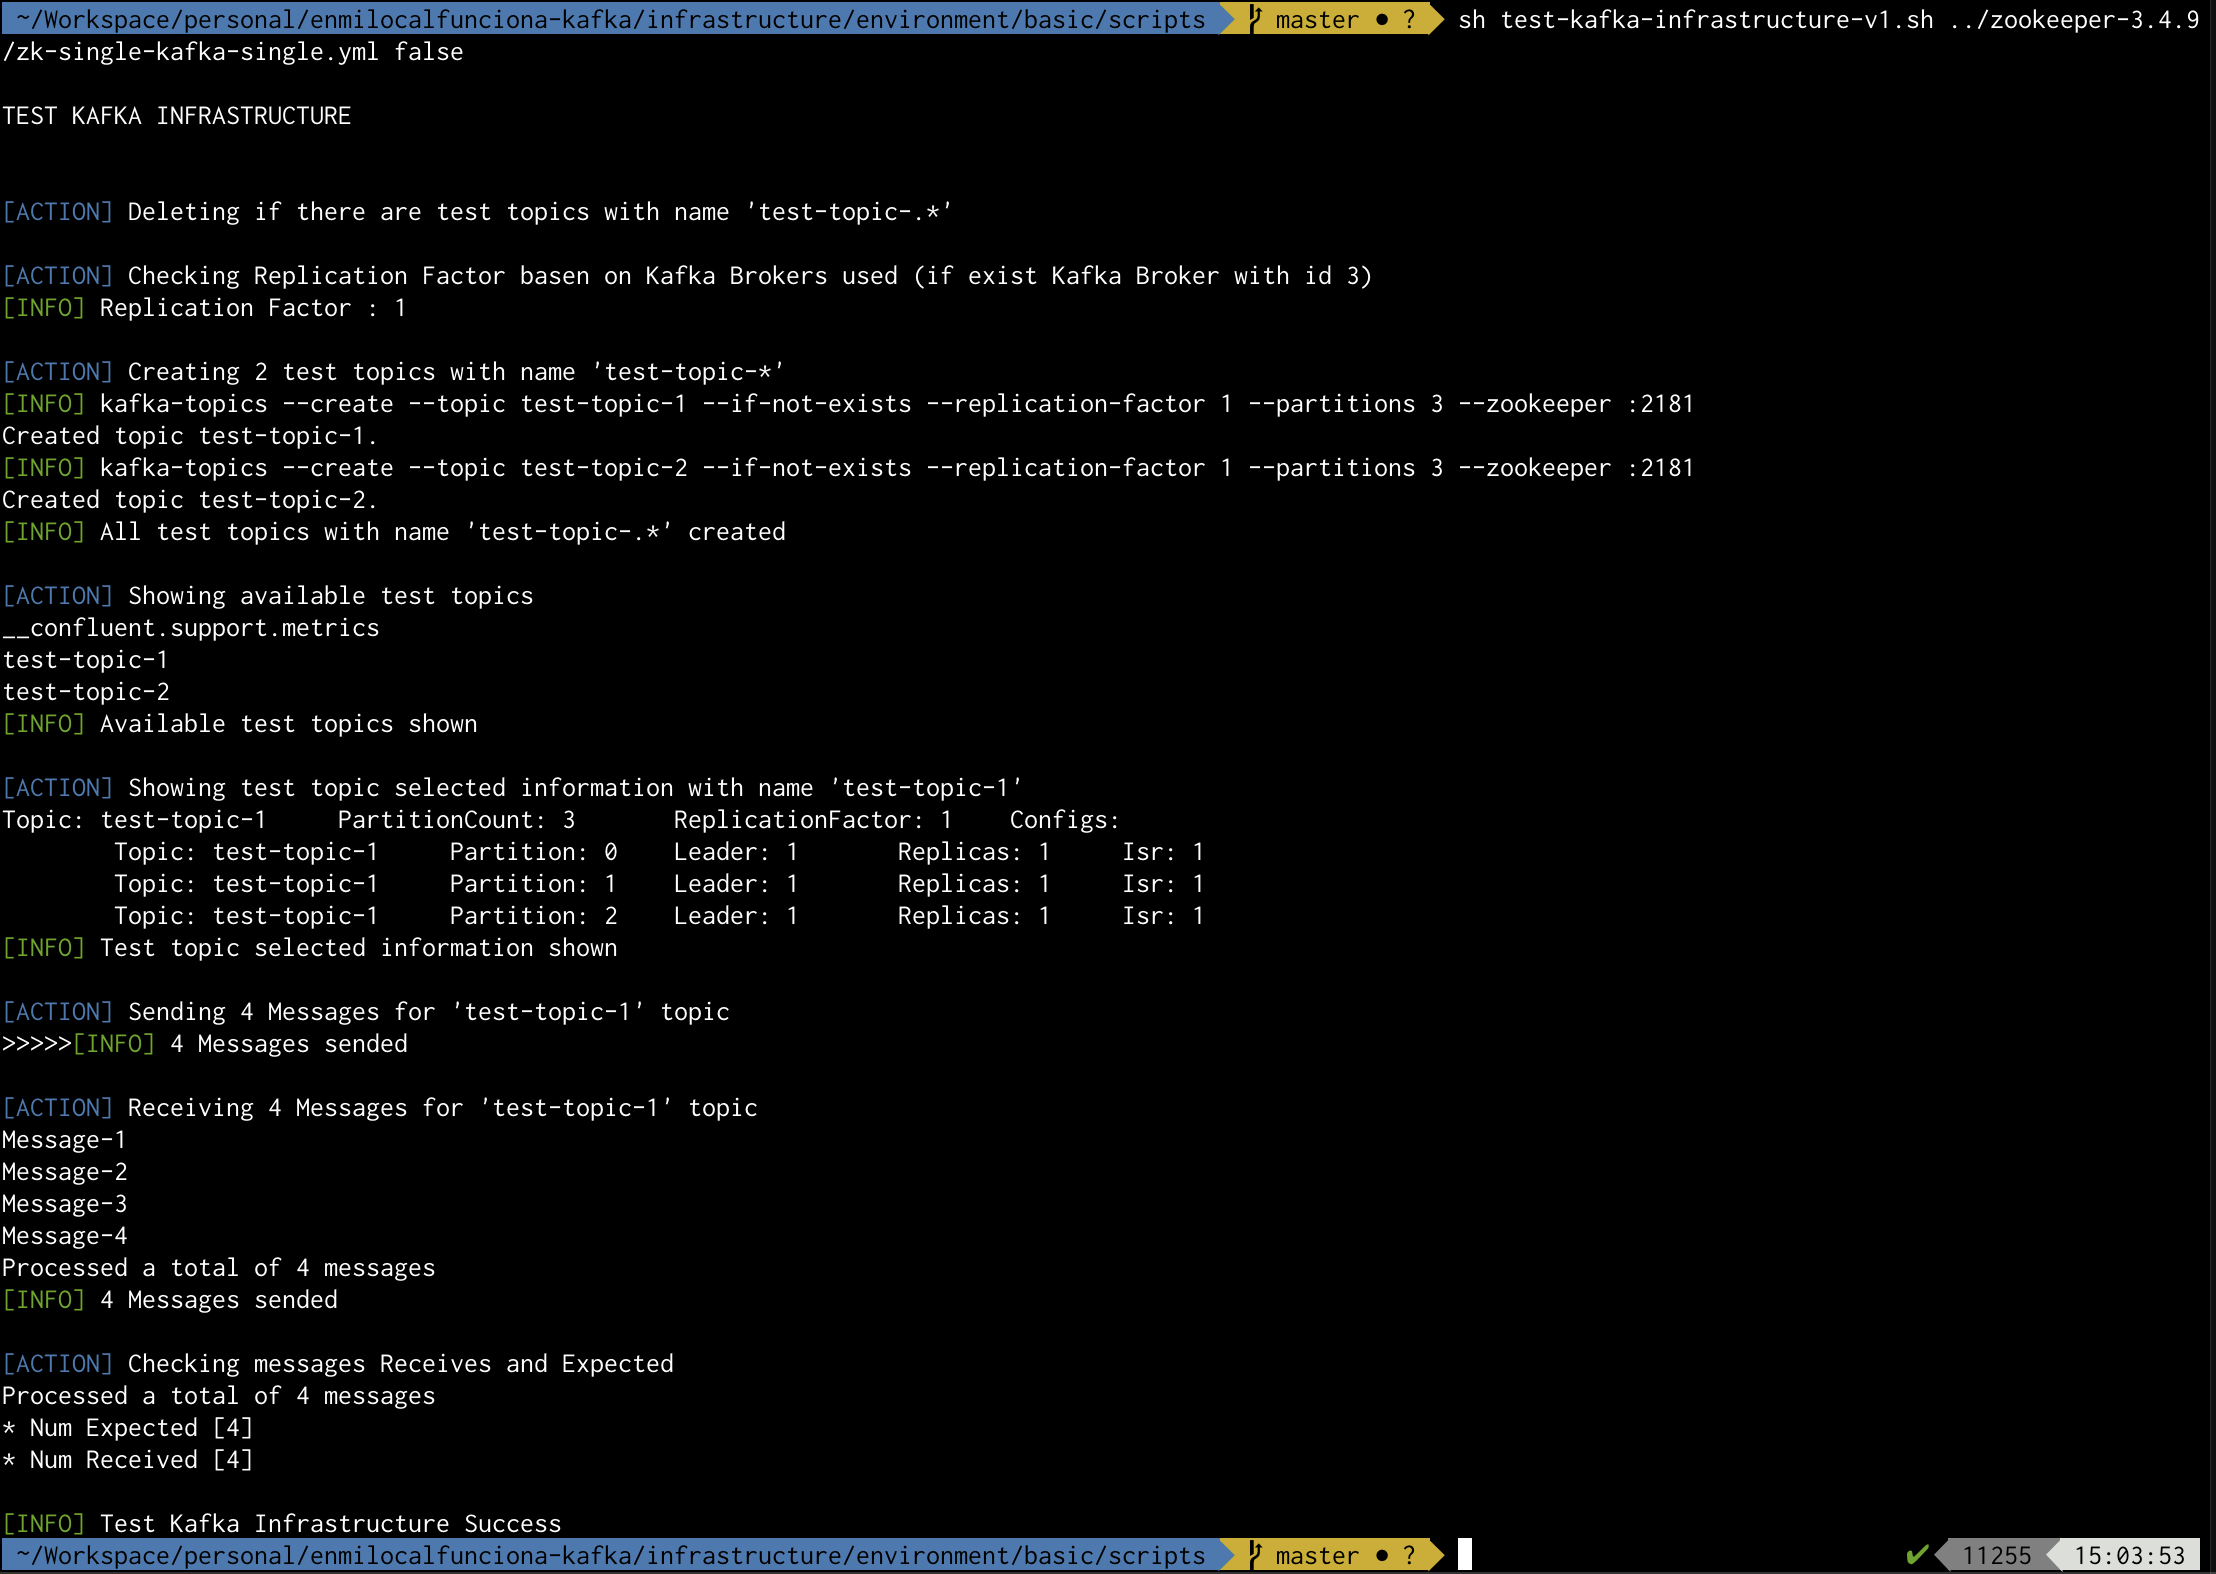Click the history number 11255 segment
Screen dimensions: 2216x1574
click(x=1996, y=1555)
